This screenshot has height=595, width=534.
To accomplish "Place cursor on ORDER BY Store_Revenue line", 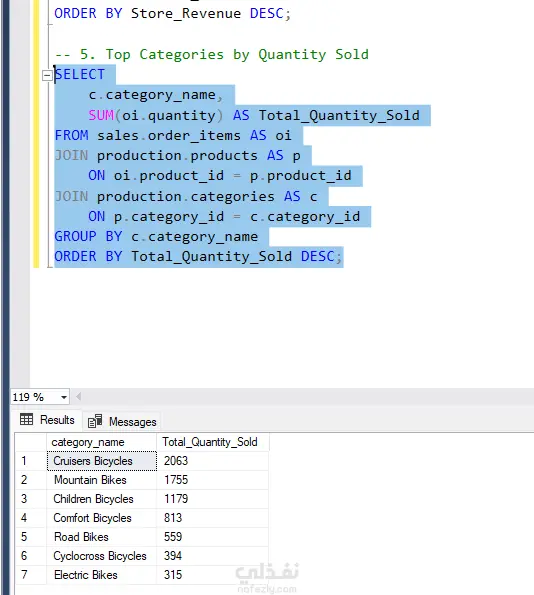I will click(173, 14).
